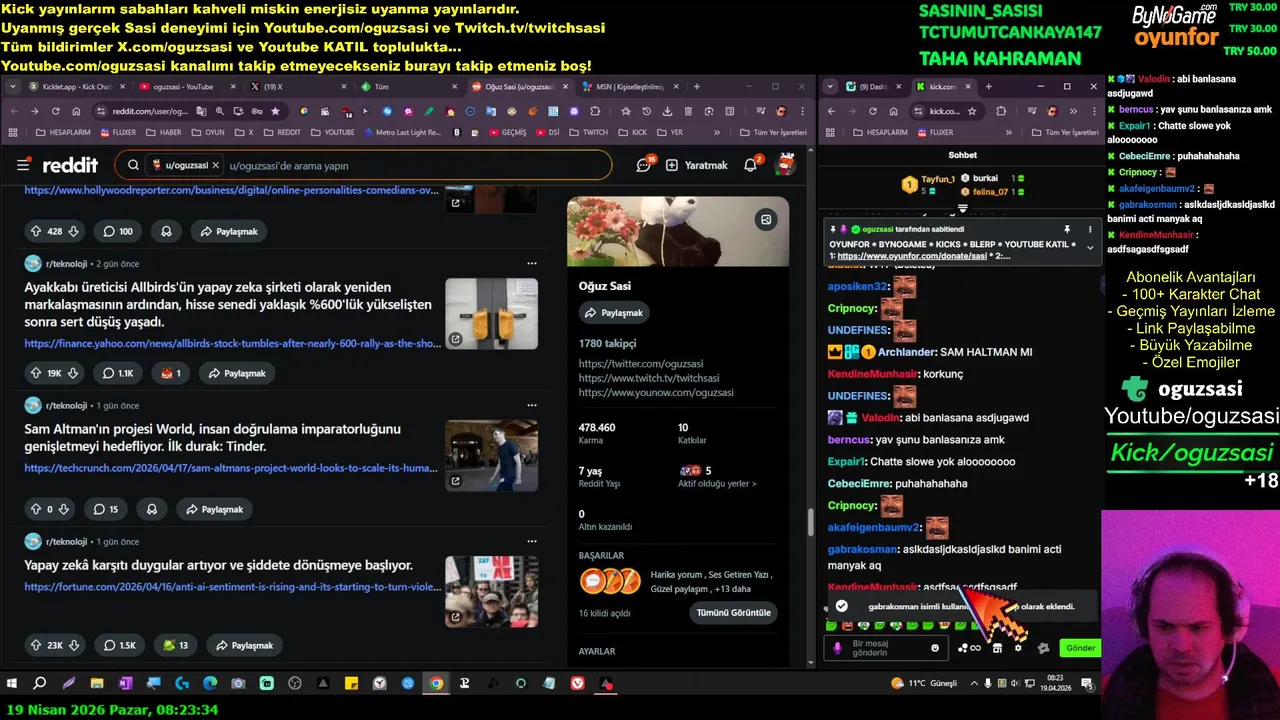The width and height of the screenshot is (1280, 720).
Task: Click the reddit logo
Action: tap(70, 165)
